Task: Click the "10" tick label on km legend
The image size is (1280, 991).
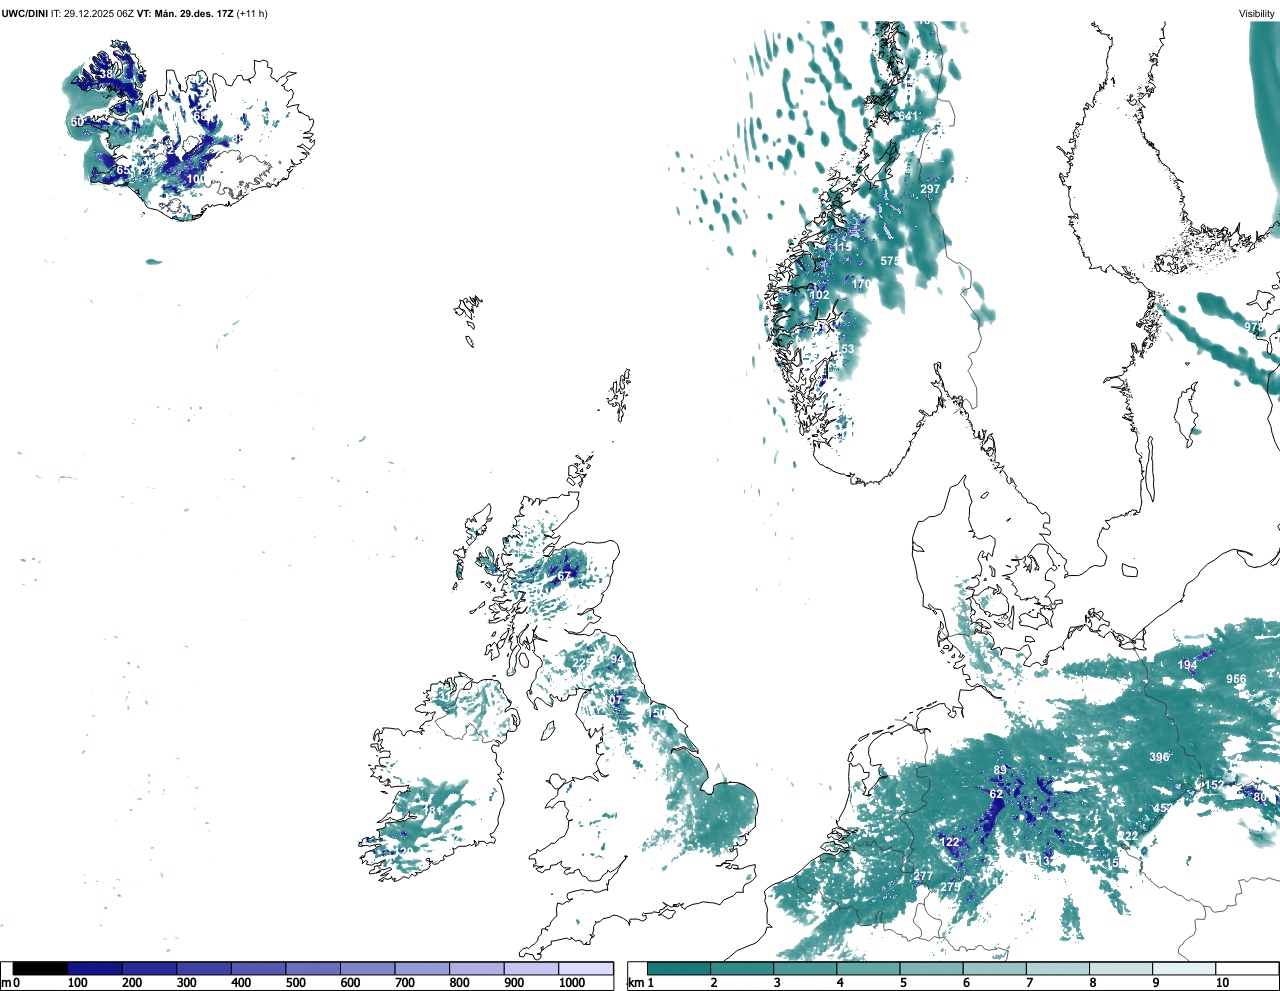Action: 1222,983
